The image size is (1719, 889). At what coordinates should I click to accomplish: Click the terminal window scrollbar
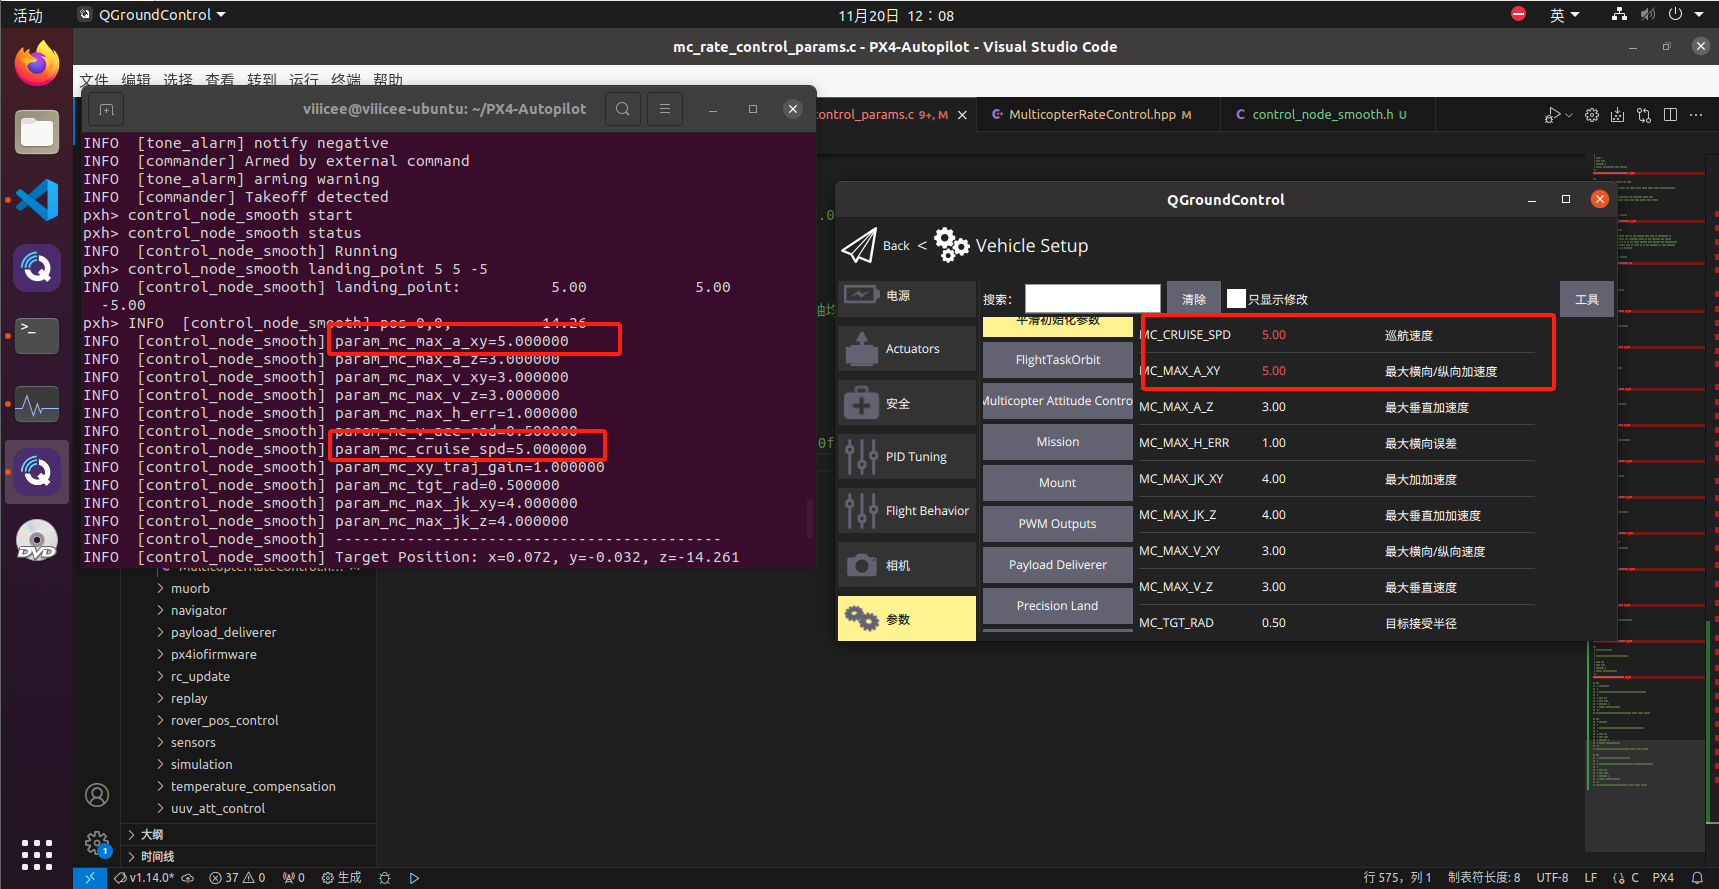(810, 519)
